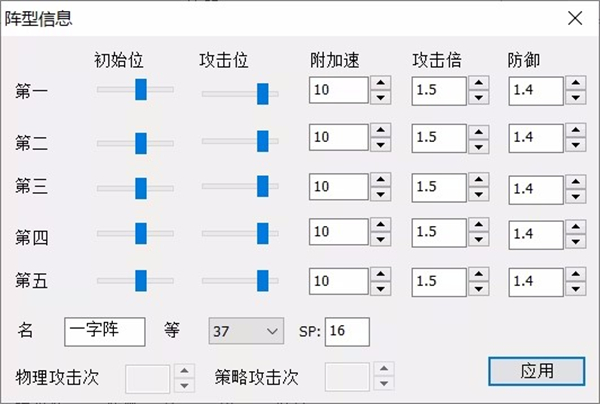Decrease 防御 value for 第一 row
Viewport: 600px width, 404px height.
[576, 98]
